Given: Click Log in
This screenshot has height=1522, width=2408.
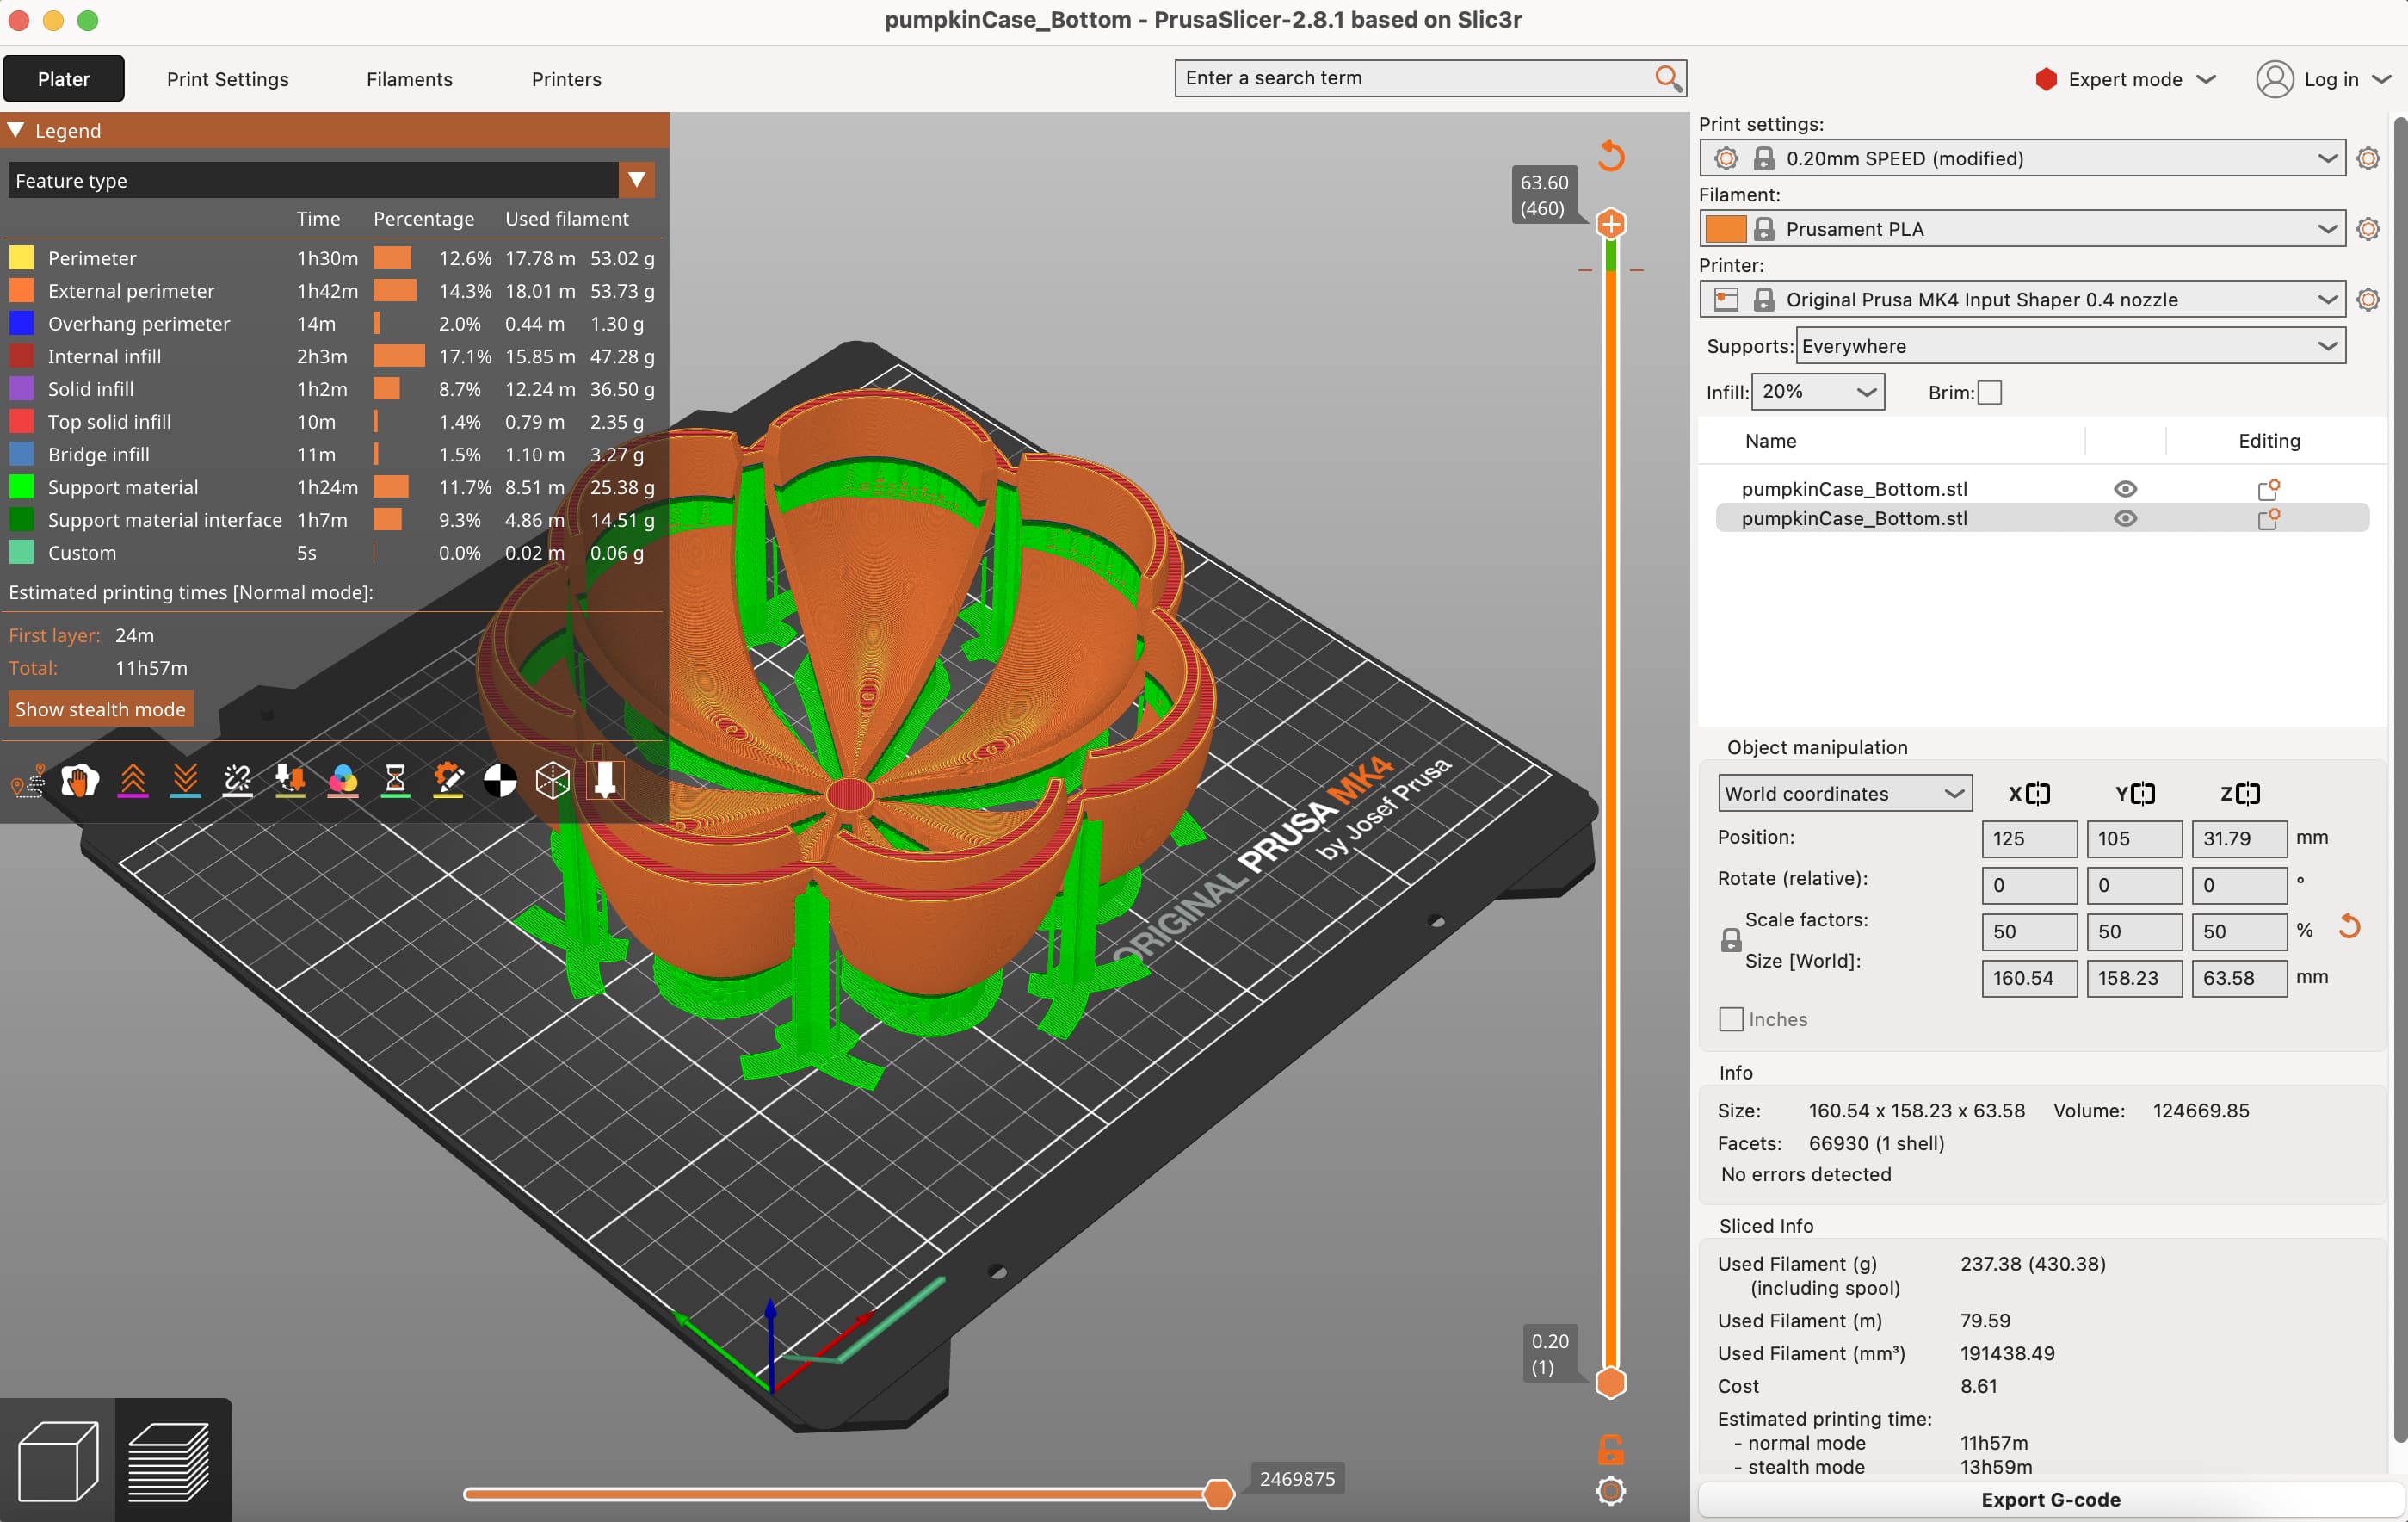Looking at the screenshot, I should tap(2322, 79).
